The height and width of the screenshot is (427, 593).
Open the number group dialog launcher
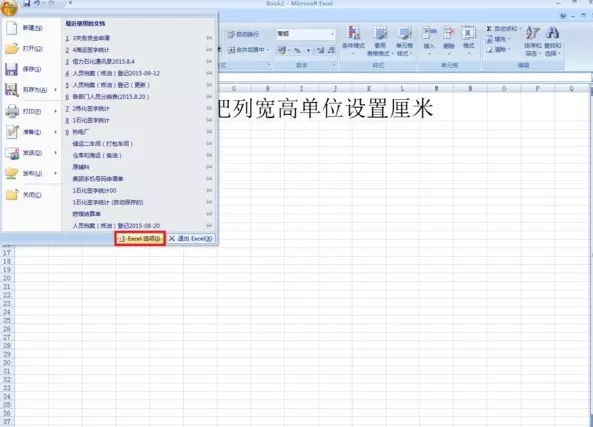click(x=334, y=65)
